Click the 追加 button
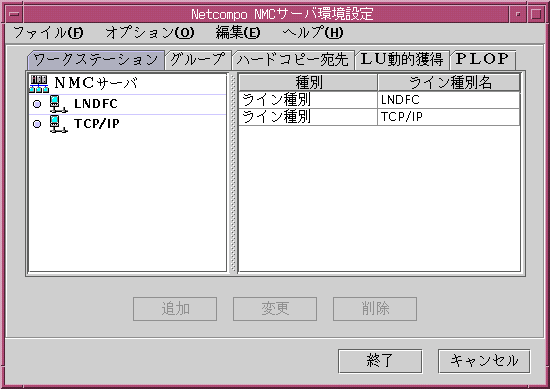The width and height of the screenshot is (550, 389). point(175,309)
